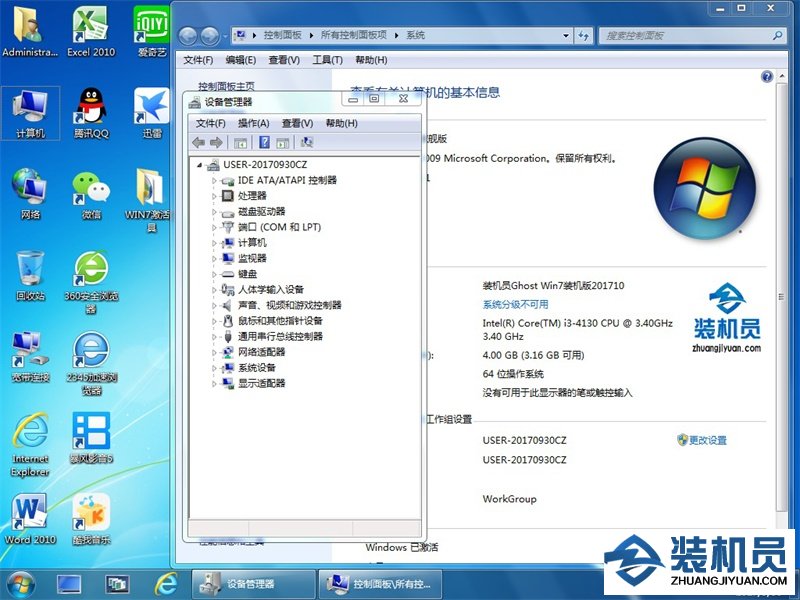The width and height of the screenshot is (800, 600).
Task: Select the 回收站 recycle bin icon
Action: click(x=29, y=274)
